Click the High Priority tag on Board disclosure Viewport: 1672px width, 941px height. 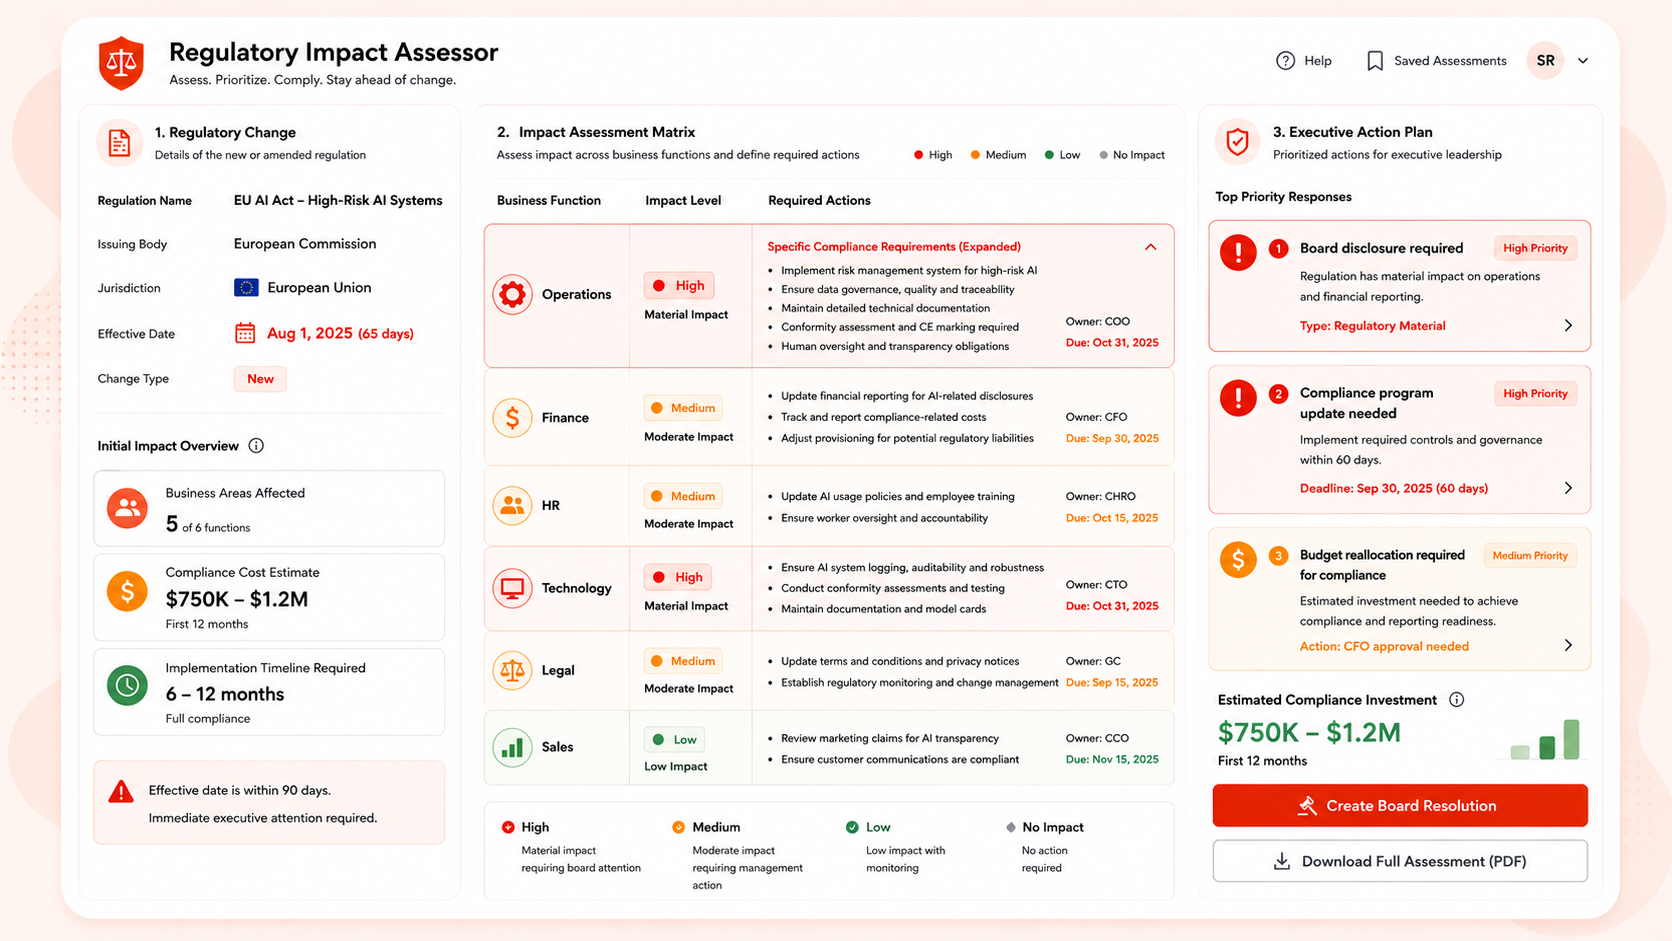click(x=1535, y=248)
